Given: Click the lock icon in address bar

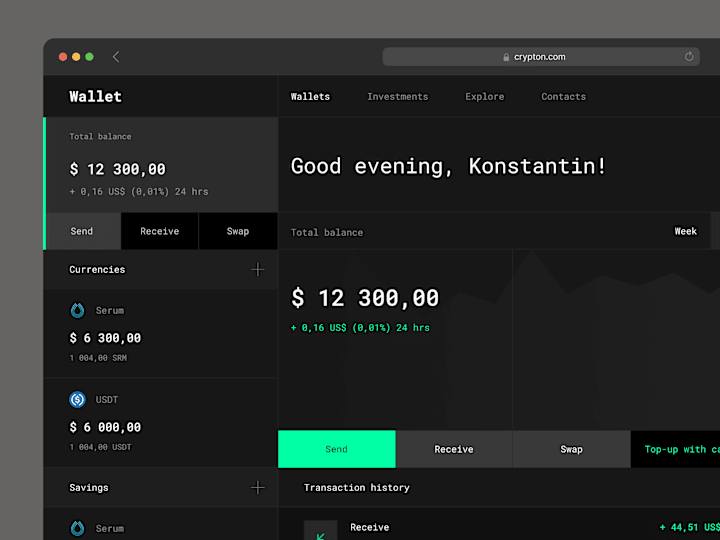Looking at the screenshot, I should point(506,57).
